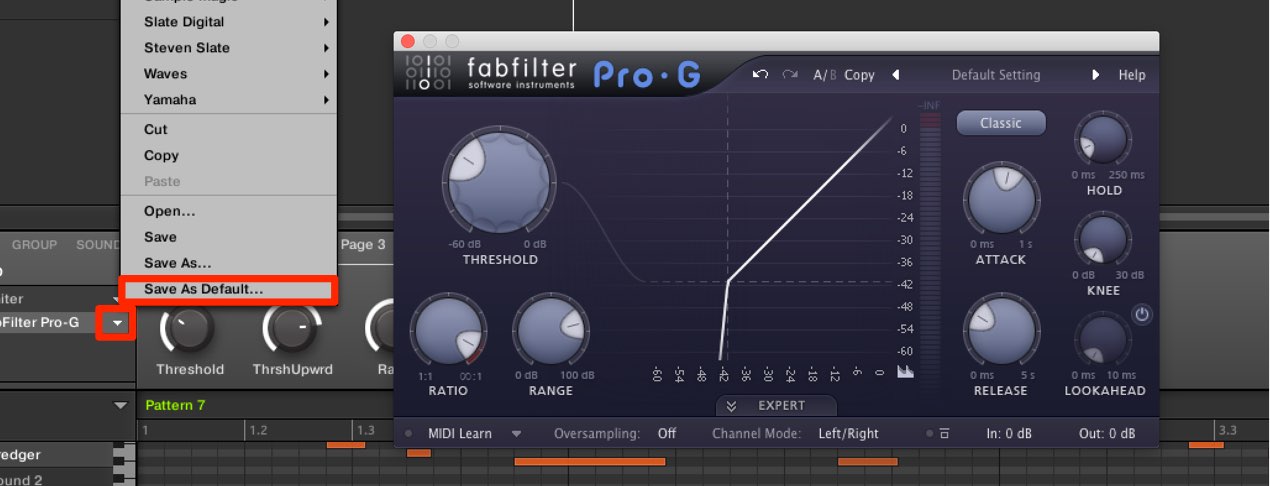Toggle the A/B comparison button
Screen dimensions: 1270x486
[x=825, y=74]
